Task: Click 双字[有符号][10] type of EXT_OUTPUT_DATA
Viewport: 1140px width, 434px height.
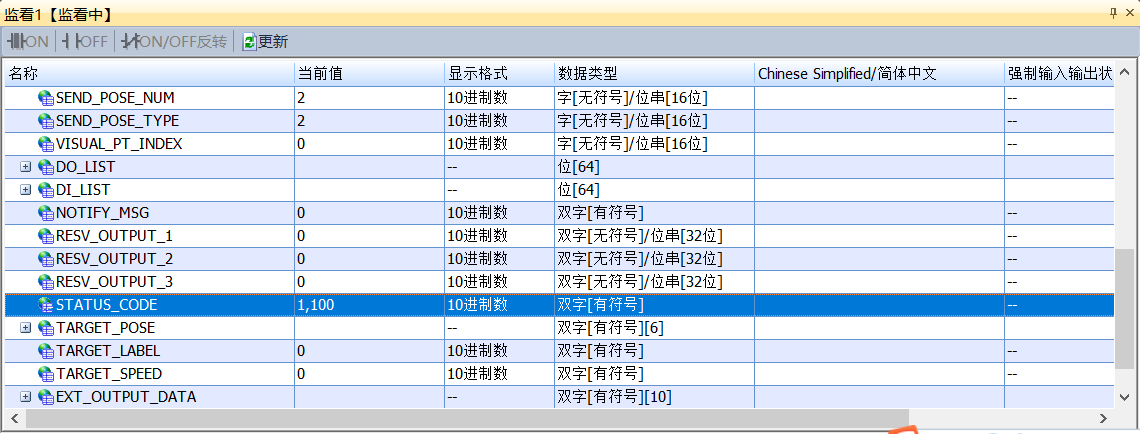Action: 614,397
